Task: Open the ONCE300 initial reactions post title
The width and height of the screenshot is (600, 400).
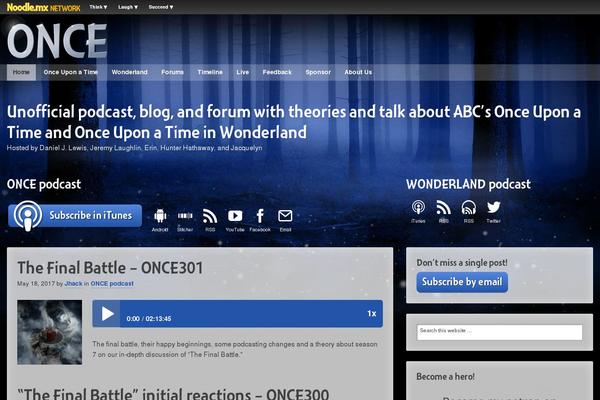Action: (x=173, y=393)
